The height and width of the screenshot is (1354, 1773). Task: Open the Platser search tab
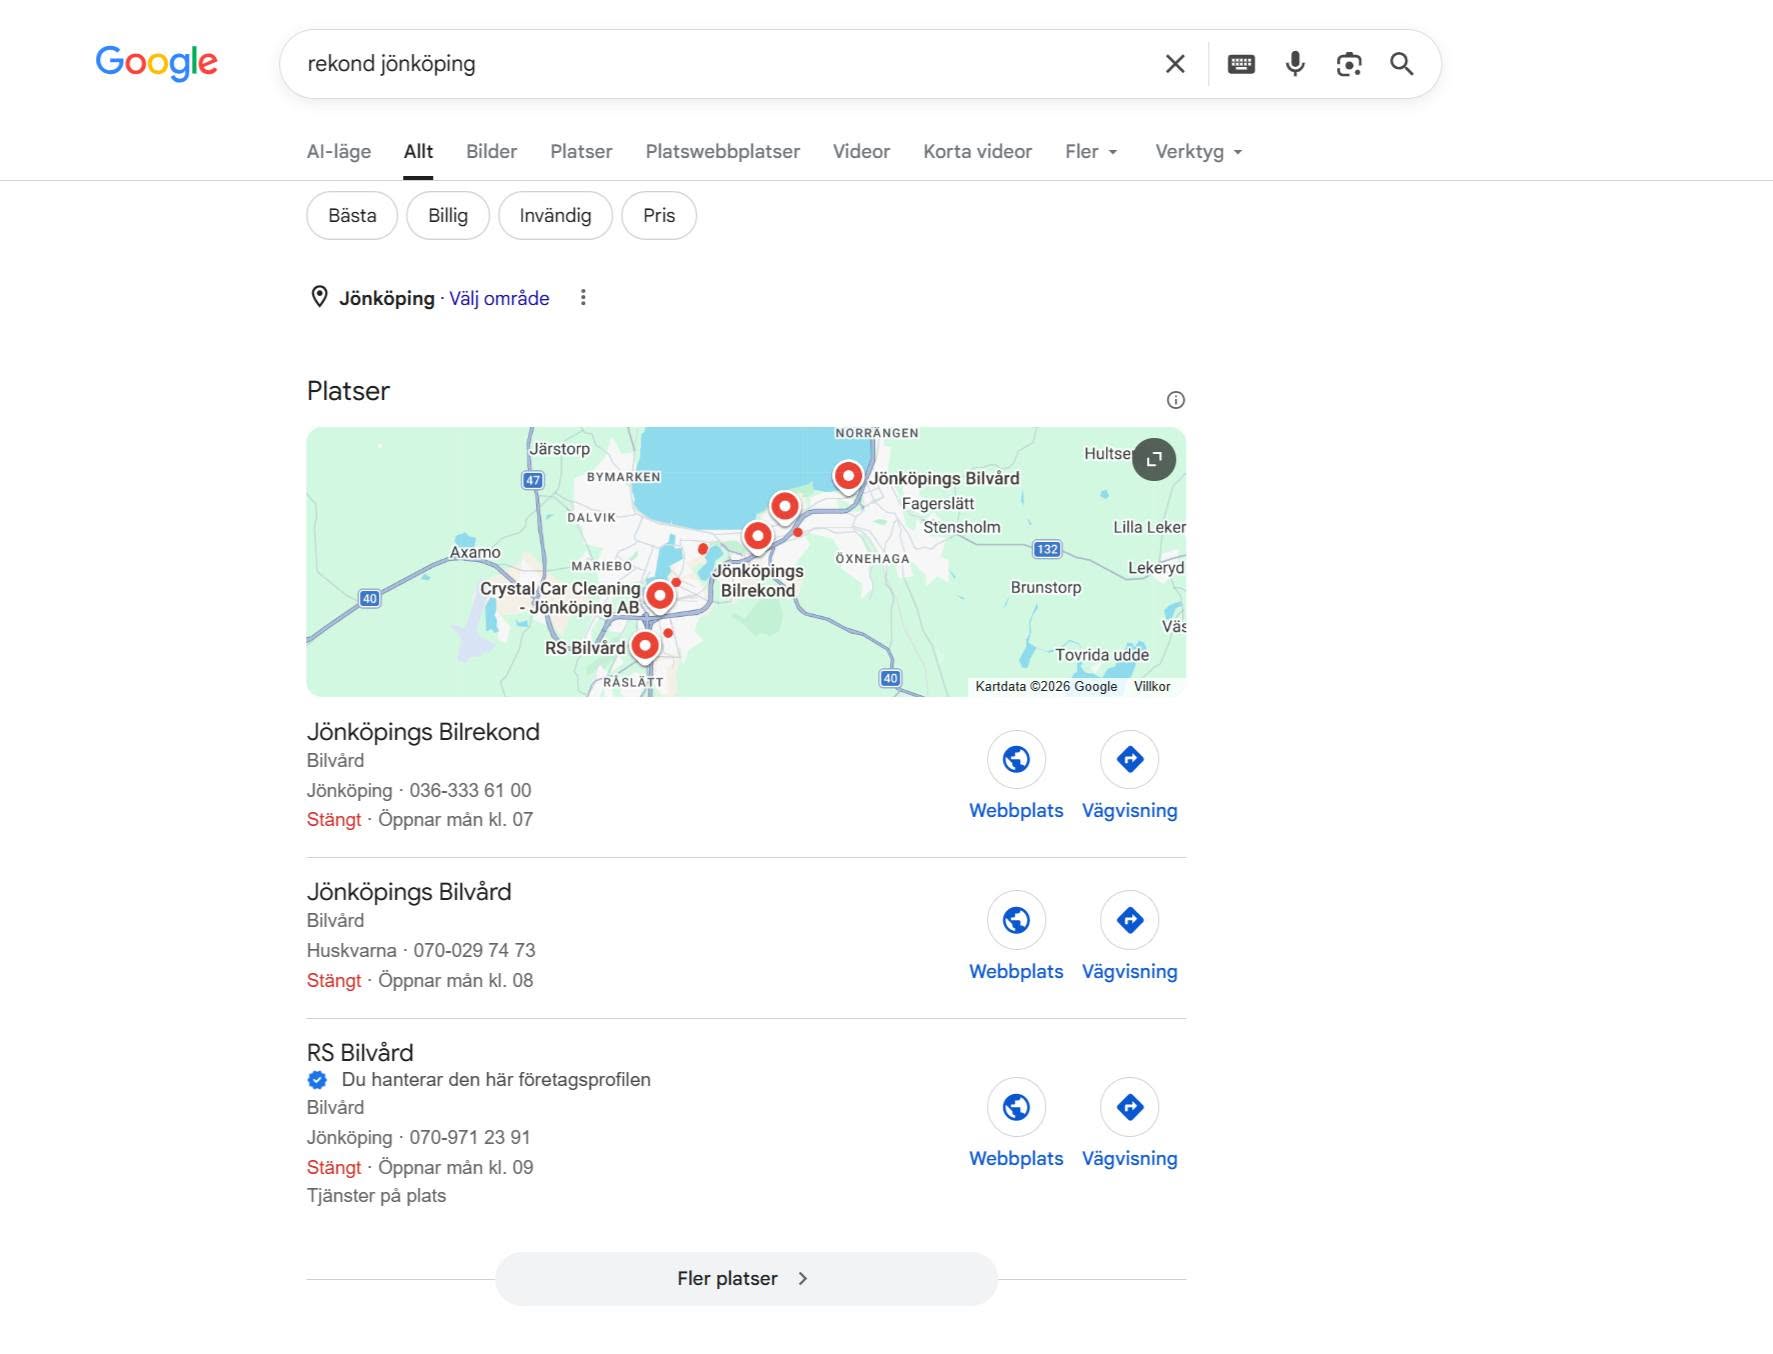pos(581,151)
